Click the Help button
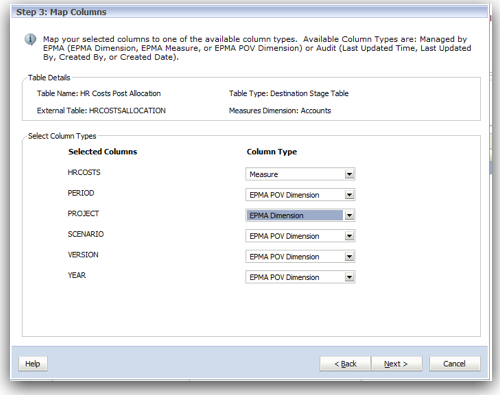The width and height of the screenshot is (500, 395). 33,364
